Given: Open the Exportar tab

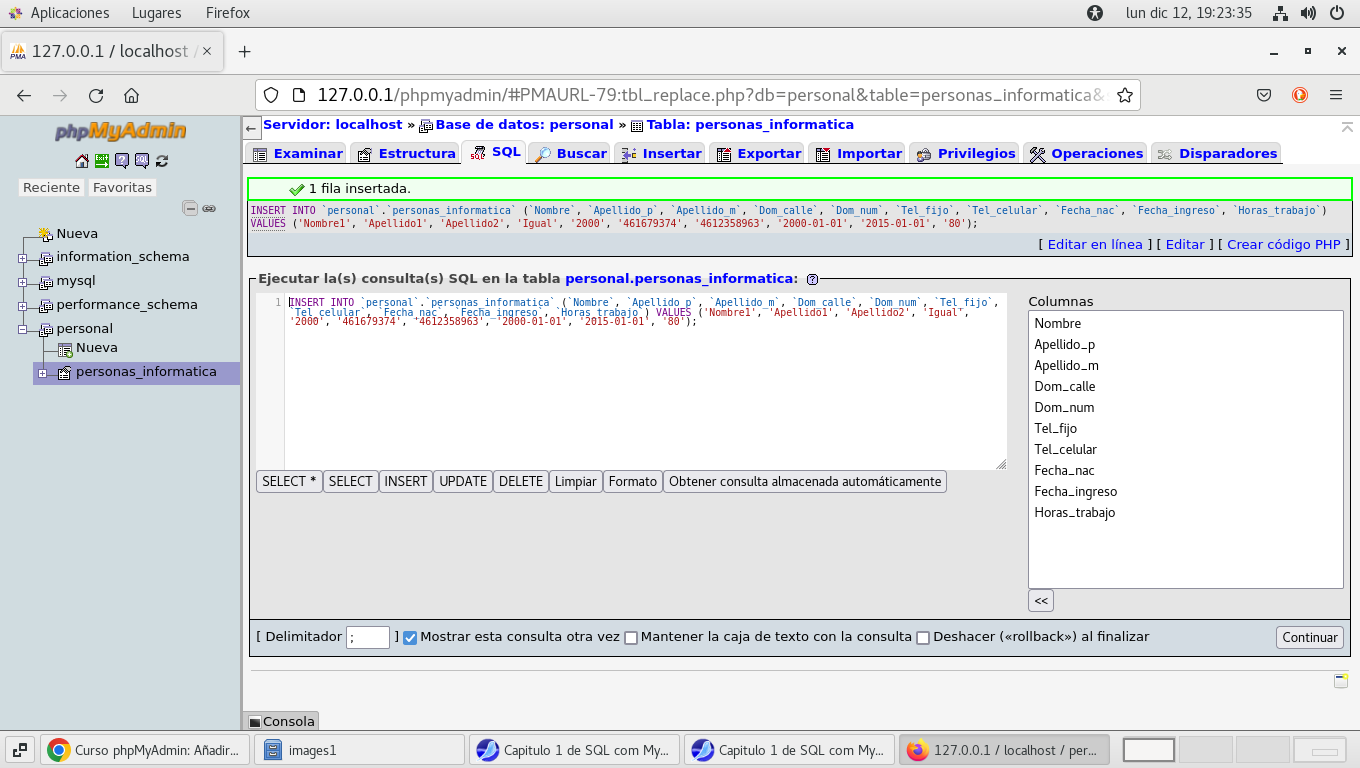Looking at the screenshot, I should pos(759,153).
